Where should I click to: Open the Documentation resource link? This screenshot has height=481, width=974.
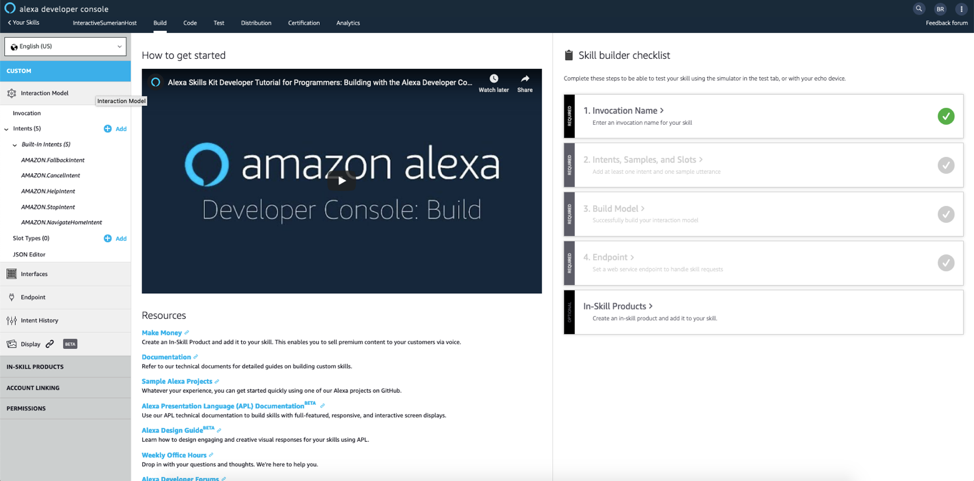tap(166, 357)
